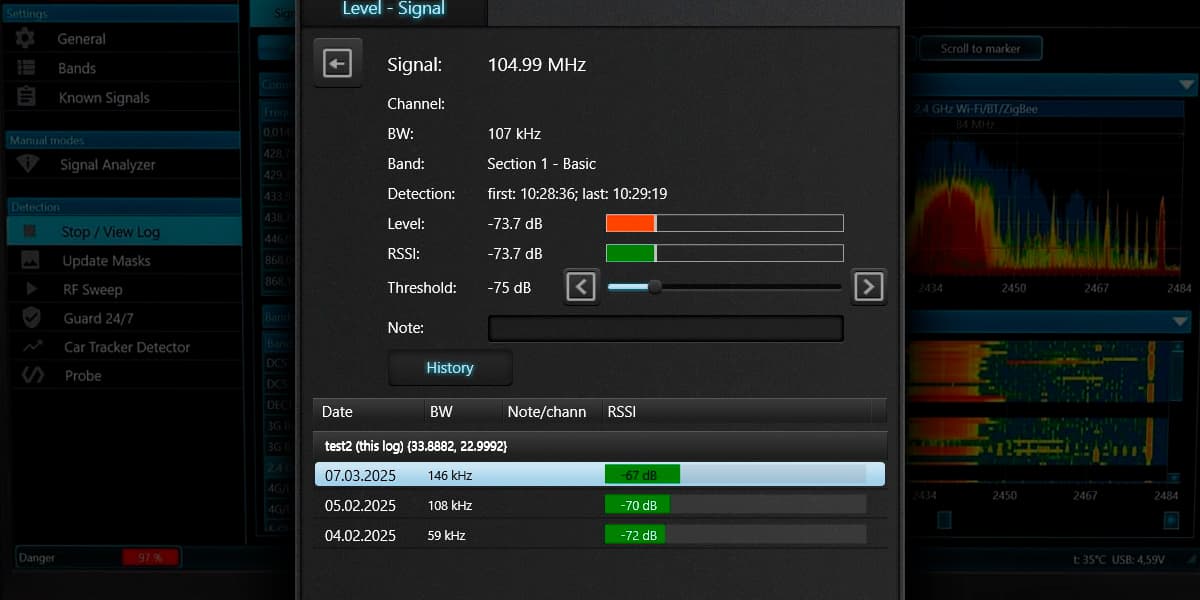Expand the spectrum panel dropdown arrow
Image resolution: width=1200 pixels, height=600 pixels.
point(1181,85)
